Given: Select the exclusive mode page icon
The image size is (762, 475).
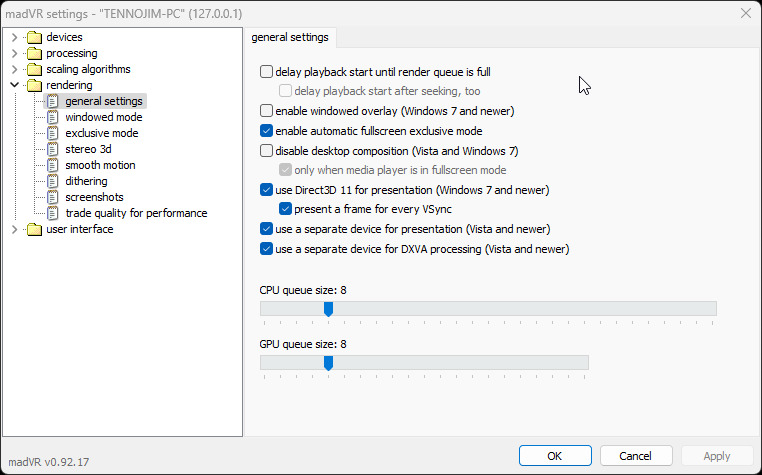Looking at the screenshot, I should pos(52,133).
